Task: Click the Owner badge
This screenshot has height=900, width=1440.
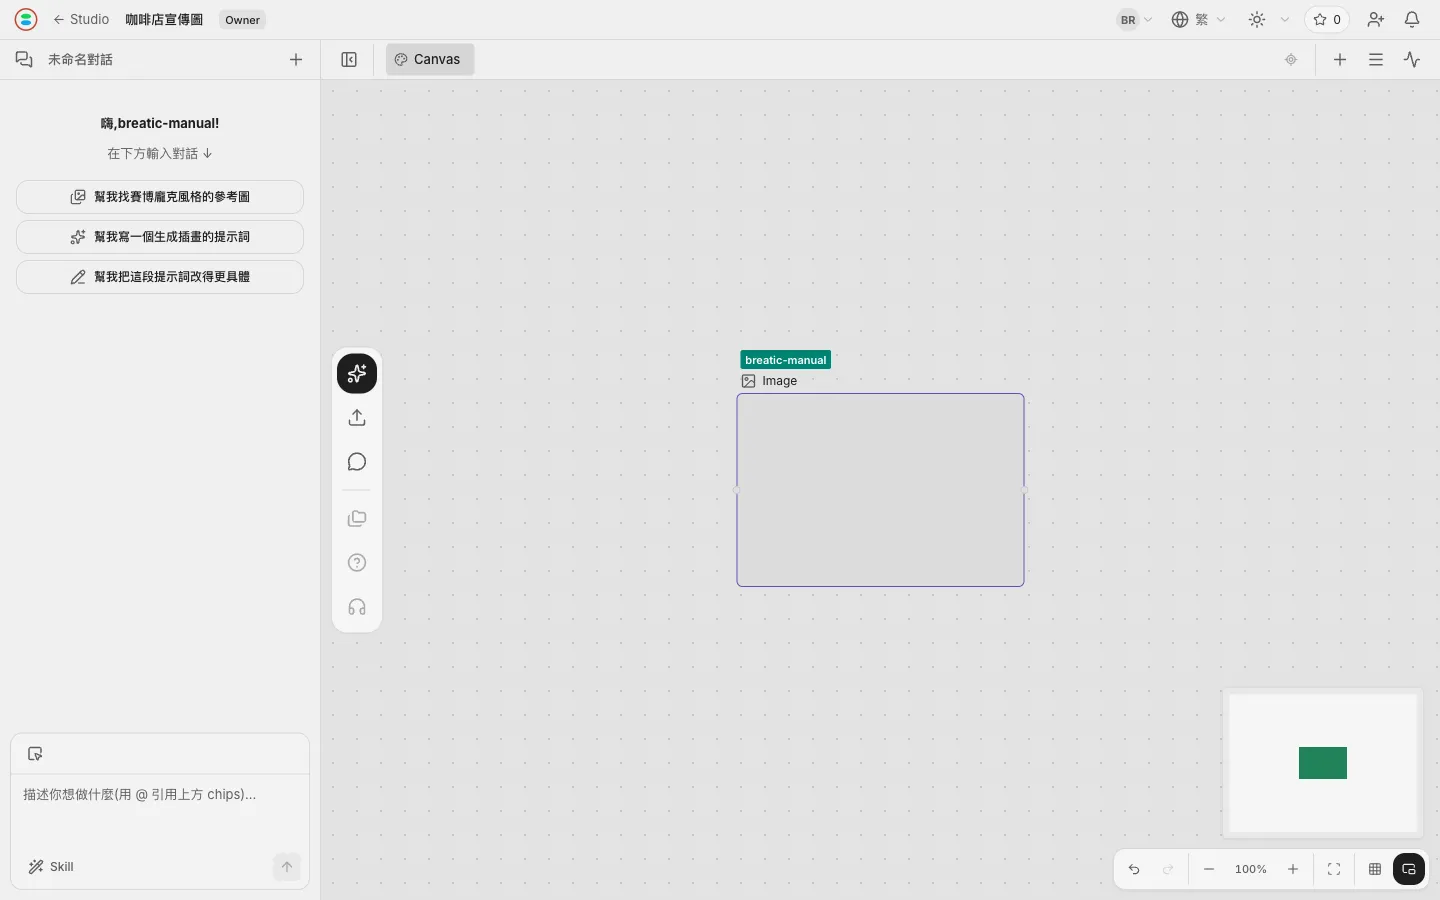Action: coord(242,19)
